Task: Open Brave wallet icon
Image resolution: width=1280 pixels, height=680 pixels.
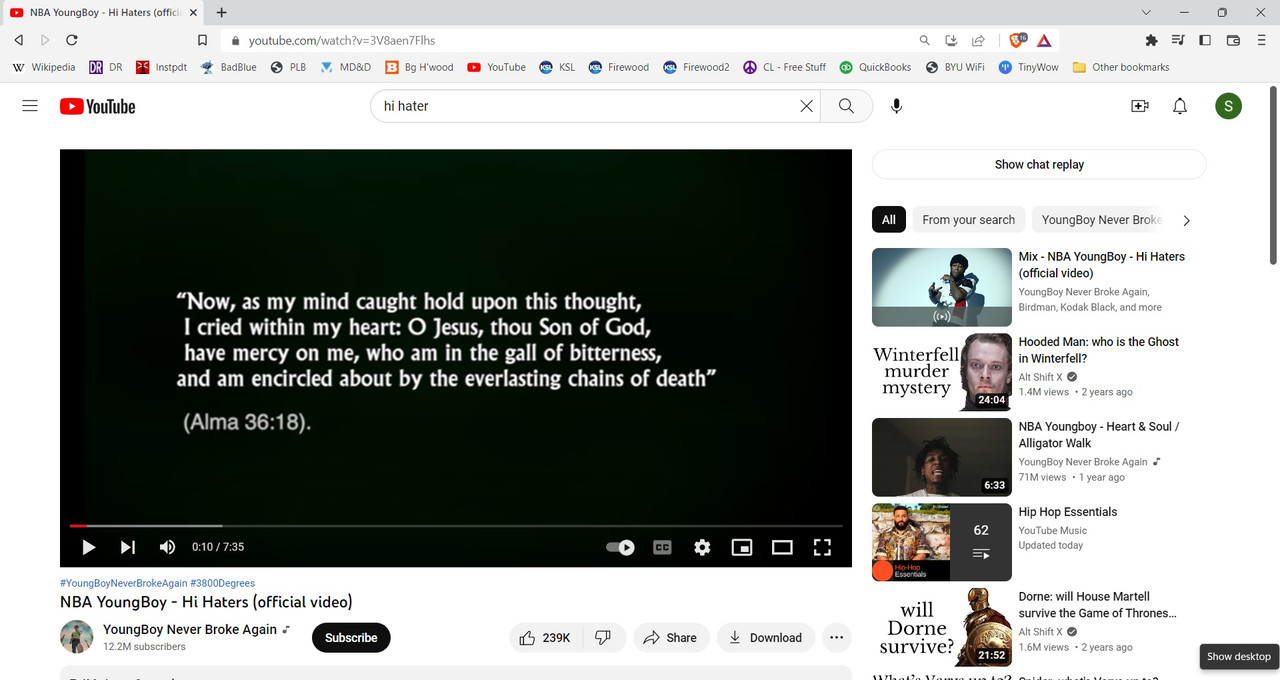Action: click(1233, 40)
